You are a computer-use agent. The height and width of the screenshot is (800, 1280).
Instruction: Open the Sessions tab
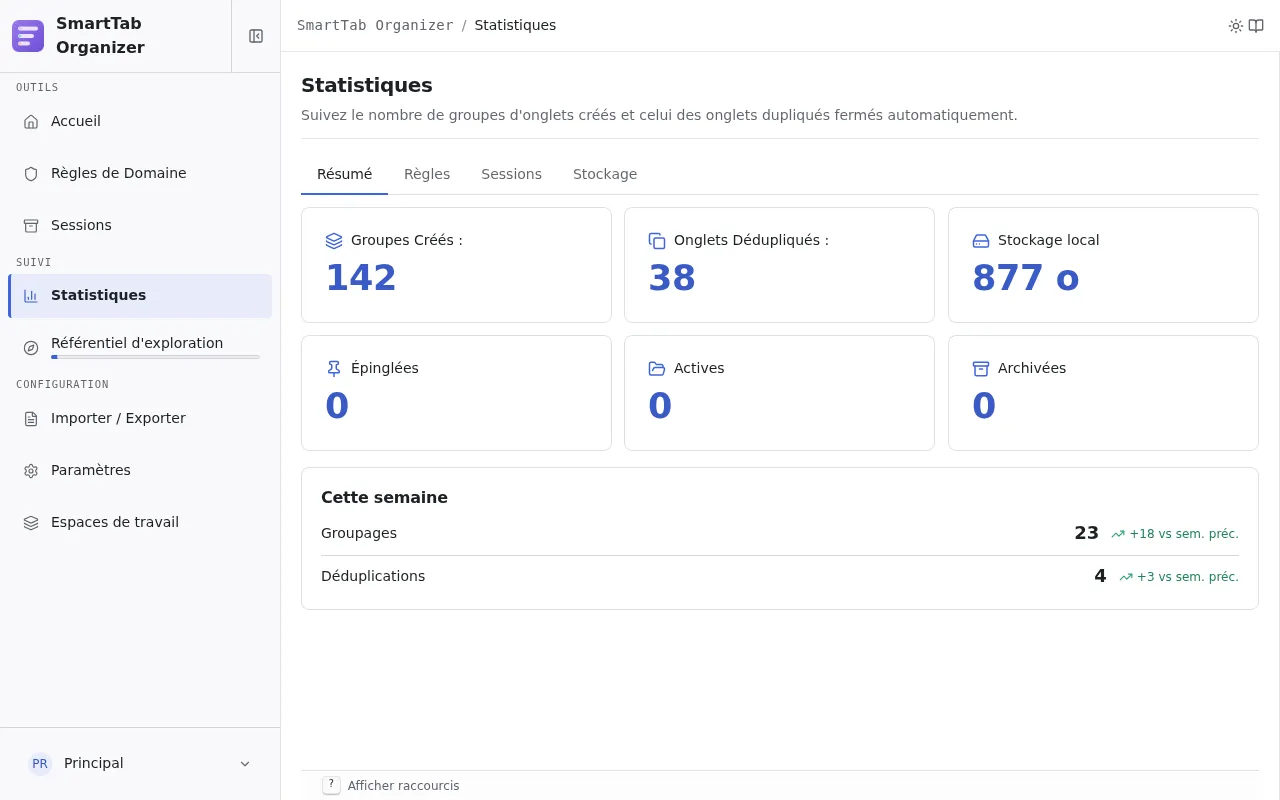click(511, 174)
